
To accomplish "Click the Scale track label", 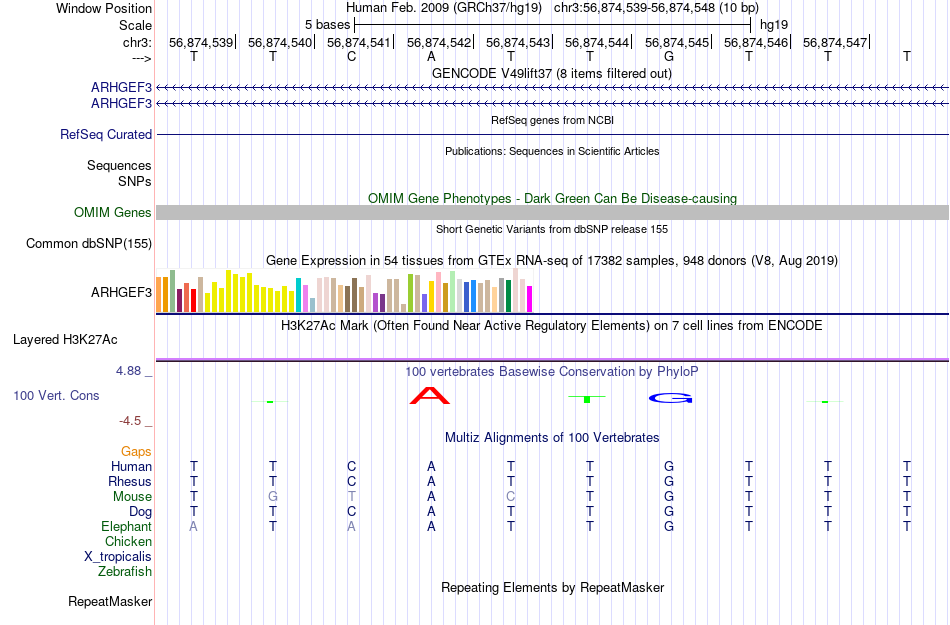I will tap(135, 25).
